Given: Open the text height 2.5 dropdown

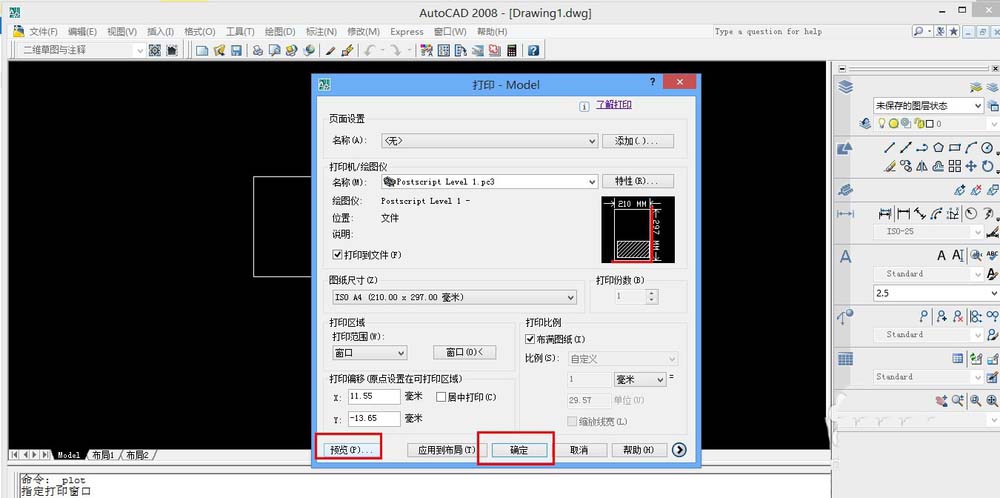Looking at the screenshot, I should [x=936, y=293].
